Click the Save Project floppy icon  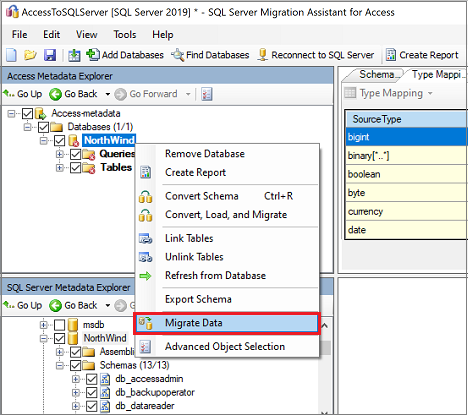[x=50, y=55]
